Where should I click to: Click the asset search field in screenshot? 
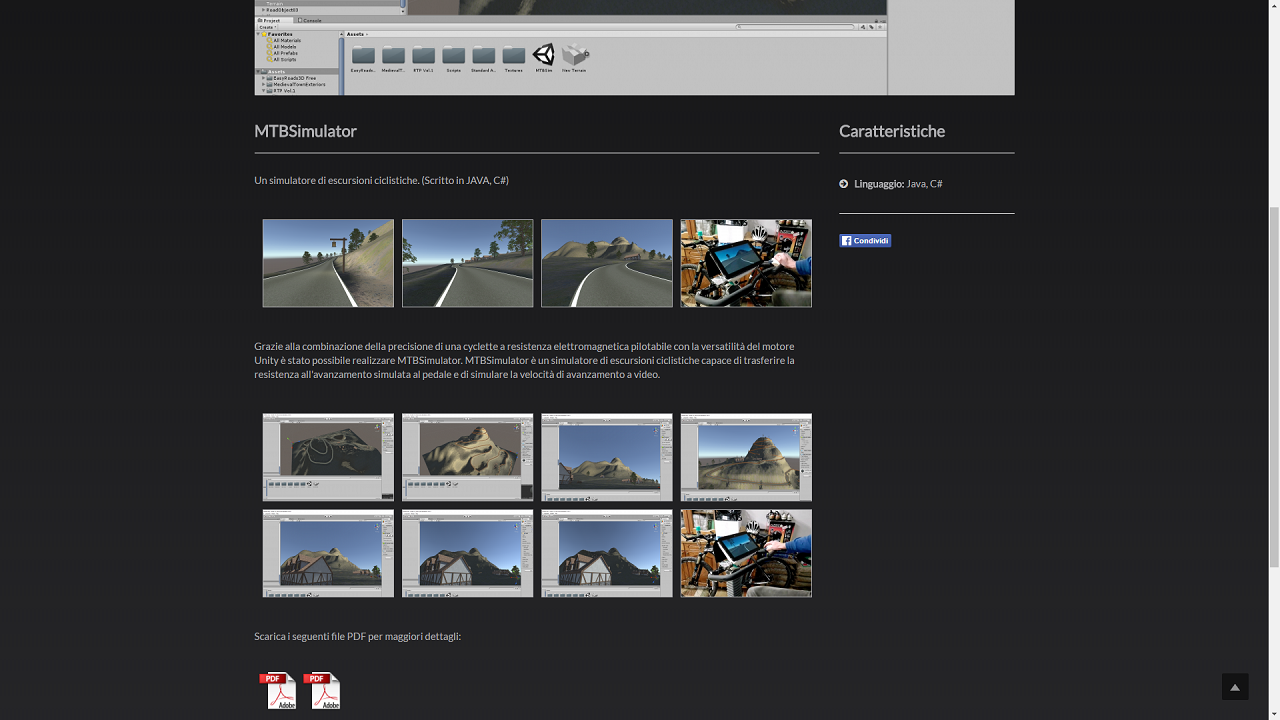click(795, 27)
